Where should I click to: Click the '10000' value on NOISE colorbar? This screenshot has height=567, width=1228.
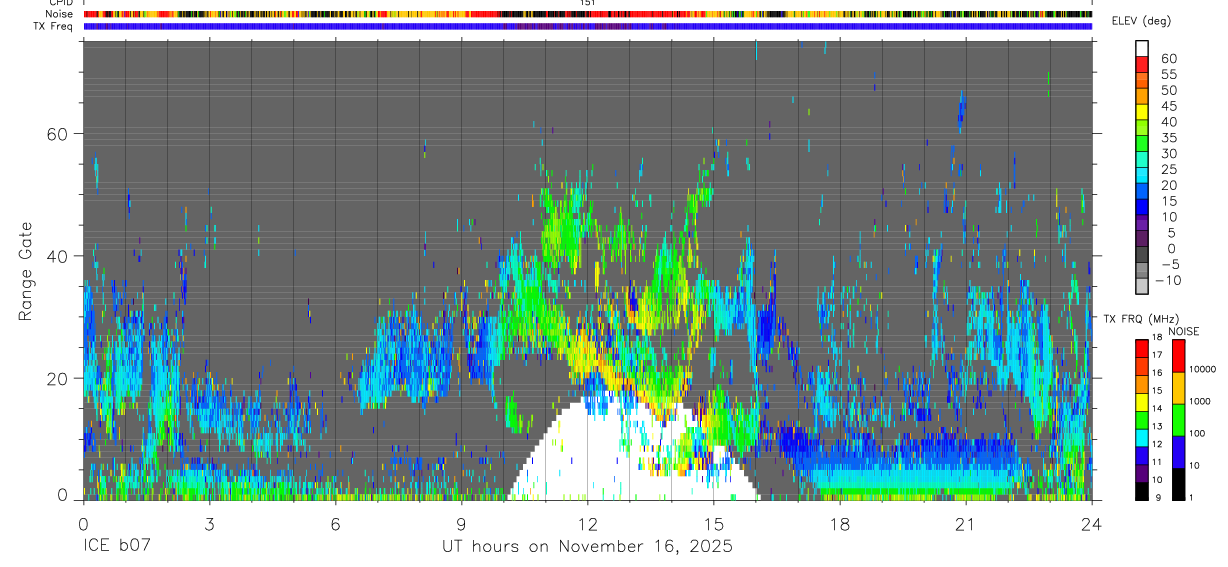pos(1201,369)
